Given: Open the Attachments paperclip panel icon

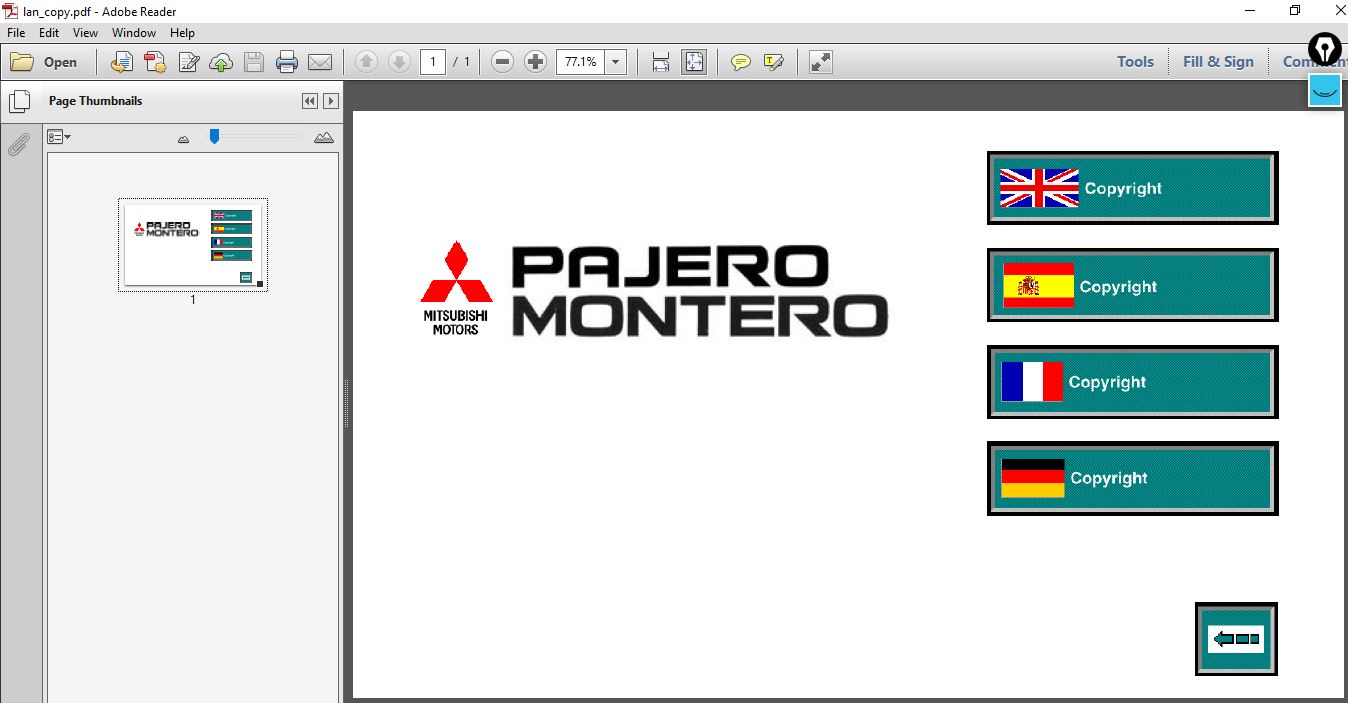Looking at the screenshot, I should pyautogui.click(x=19, y=145).
